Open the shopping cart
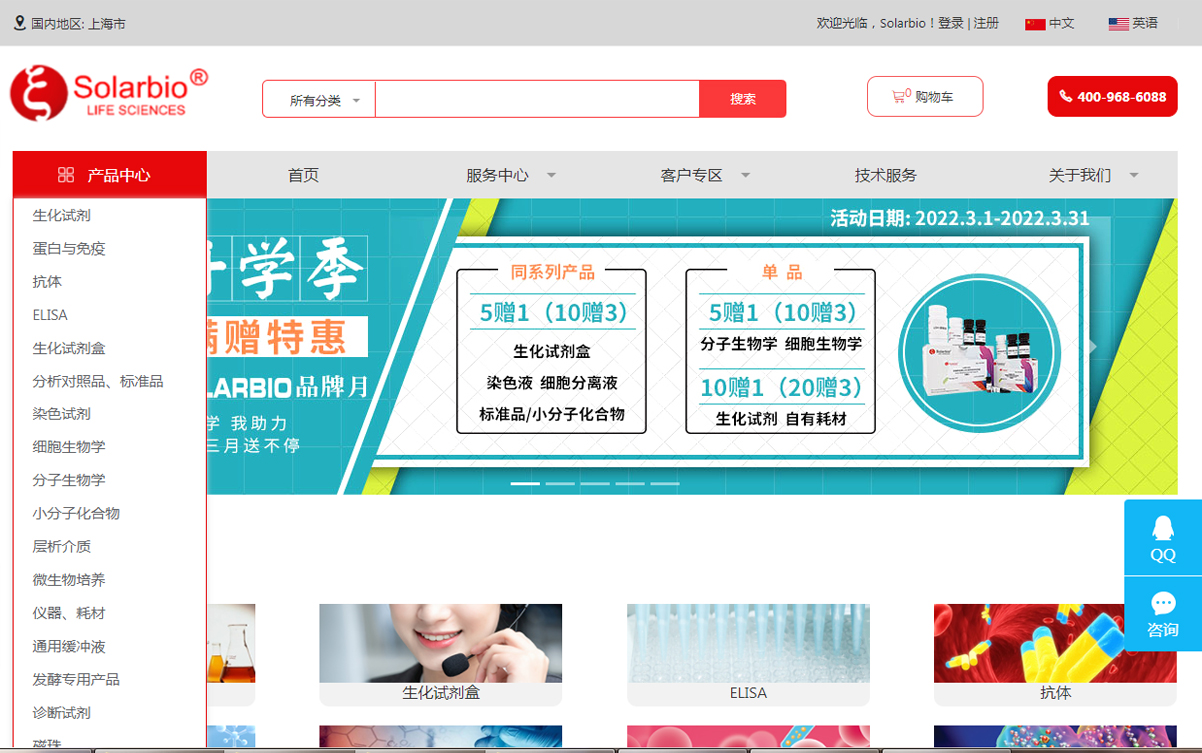Image resolution: width=1202 pixels, height=753 pixels. (x=924, y=97)
